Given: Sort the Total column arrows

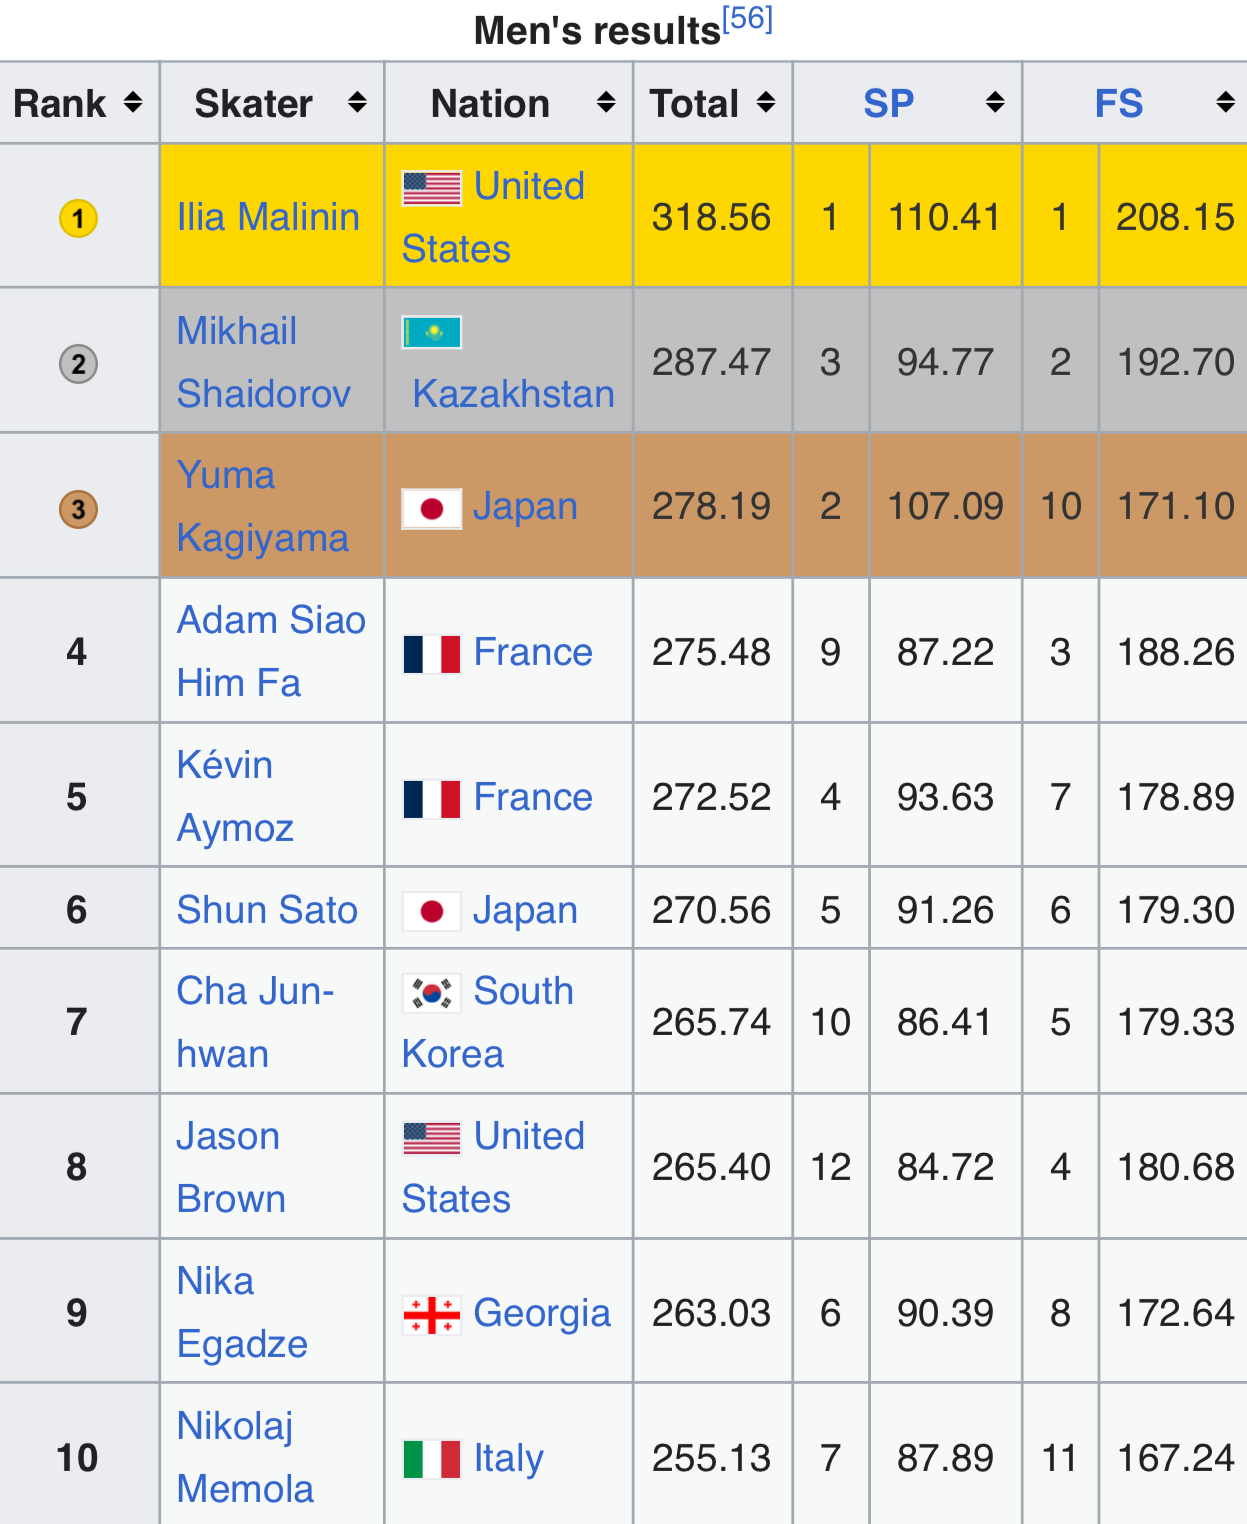Looking at the screenshot, I should coord(766,102).
